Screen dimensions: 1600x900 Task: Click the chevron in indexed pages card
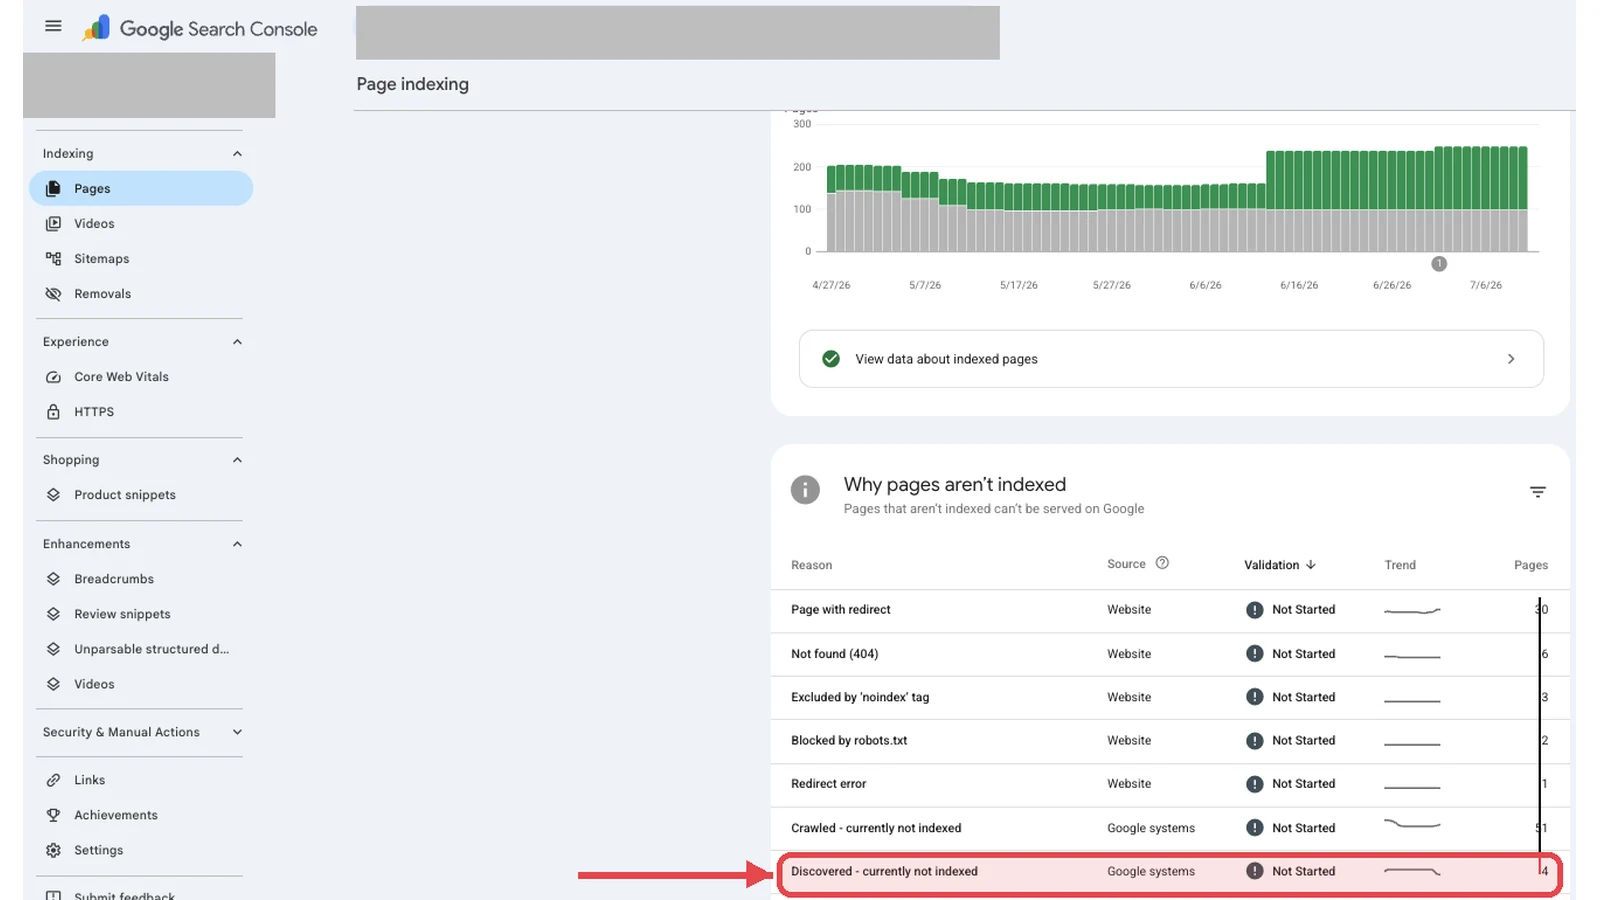pos(1510,358)
